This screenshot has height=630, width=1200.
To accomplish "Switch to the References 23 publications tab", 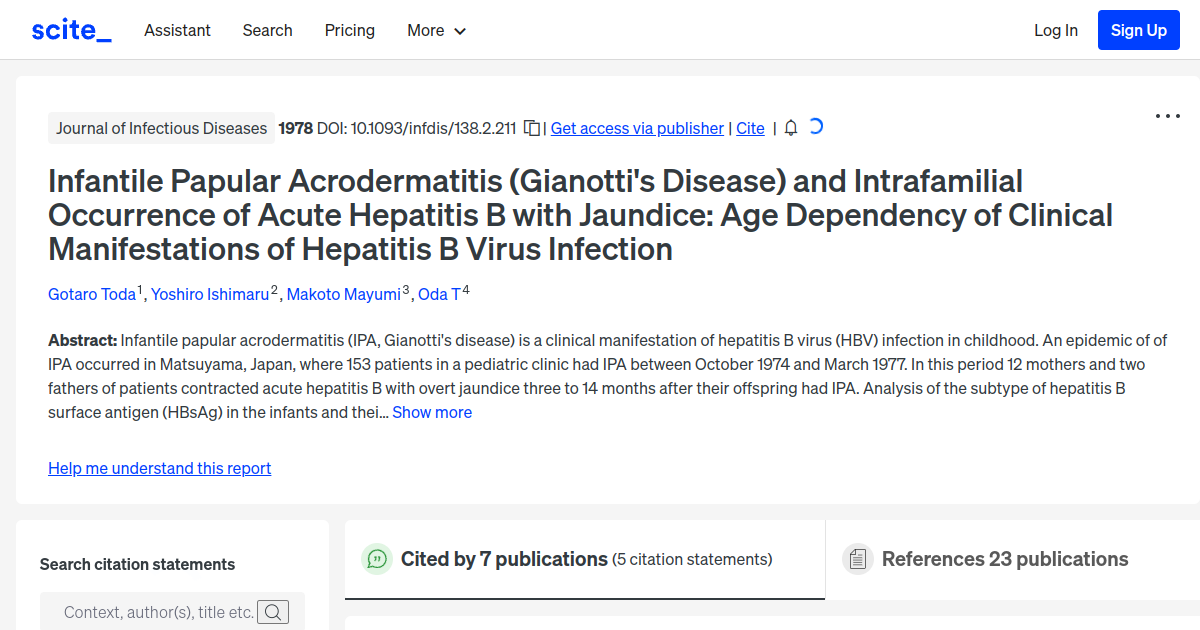I will coord(1004,558).
